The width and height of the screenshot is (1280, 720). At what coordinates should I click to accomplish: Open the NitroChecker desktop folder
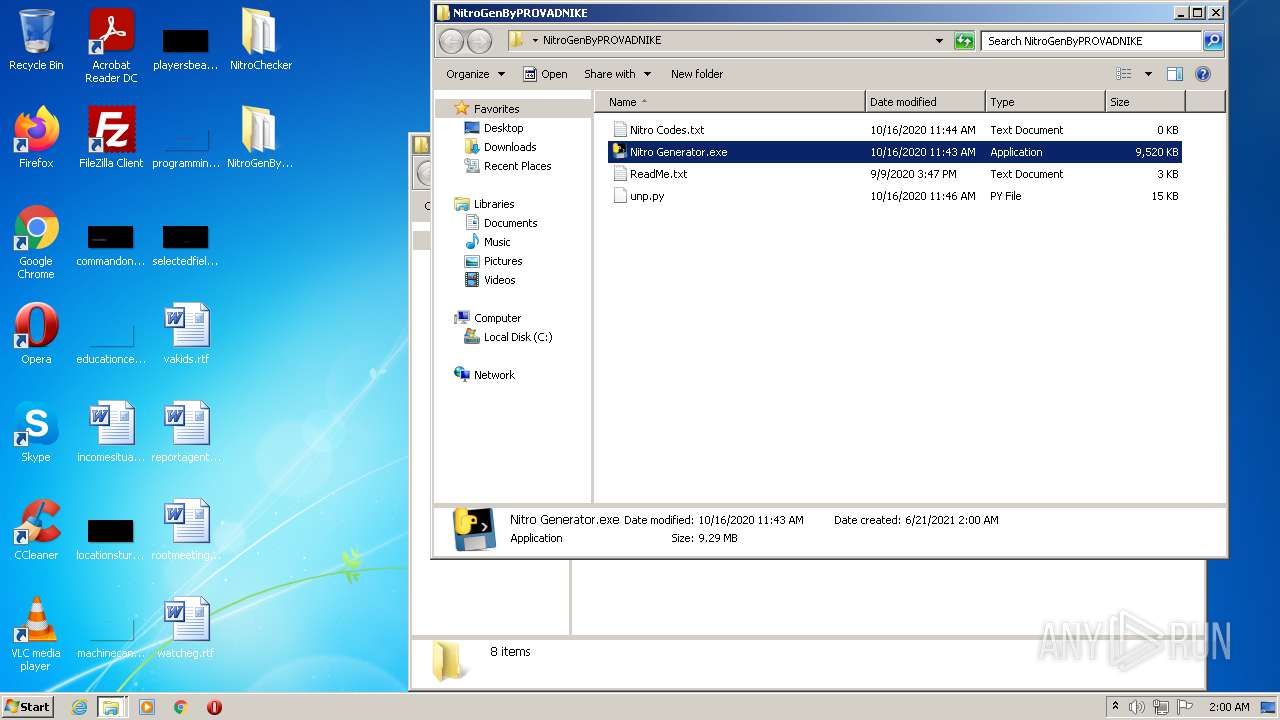coord(260,40)
